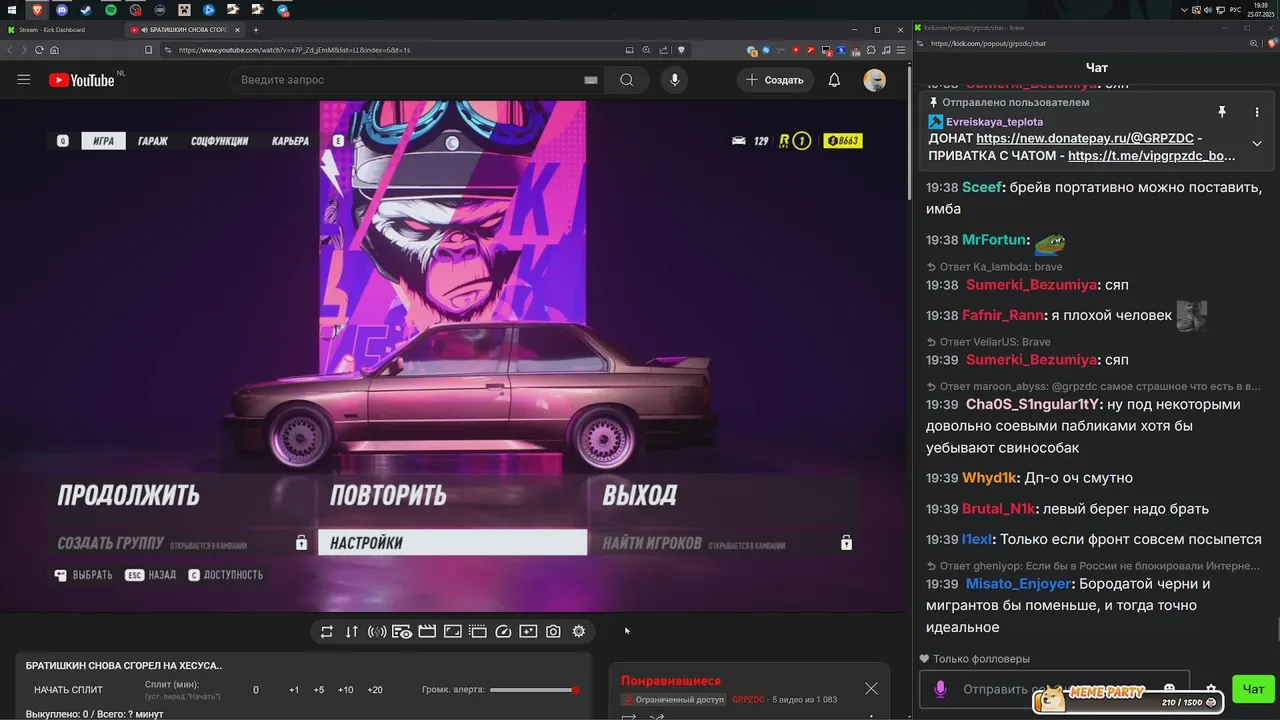Add +5 minutes to split
This screenshot has width=1280, height=720.
(319, 690)
